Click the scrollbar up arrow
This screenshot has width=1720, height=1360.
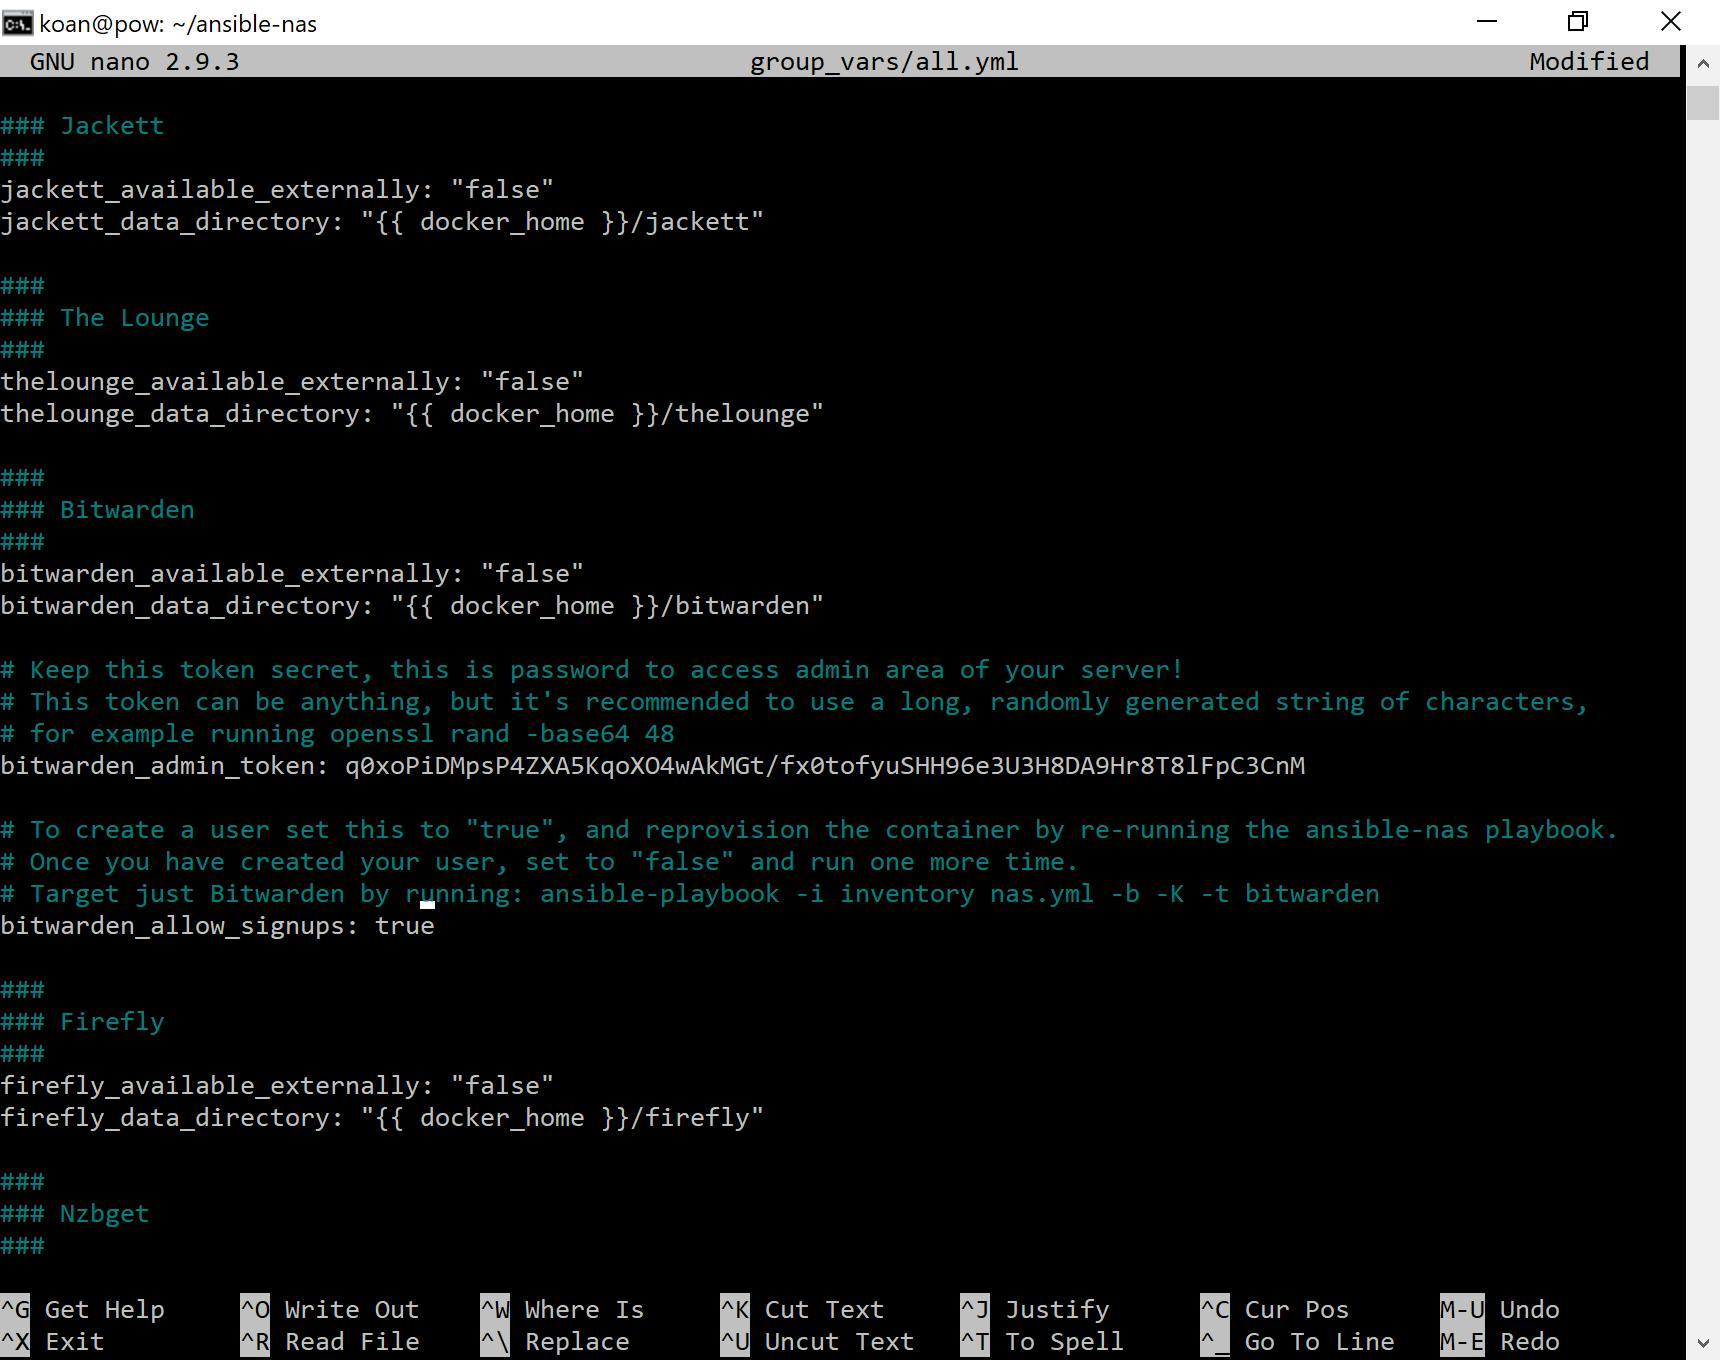1703,64
